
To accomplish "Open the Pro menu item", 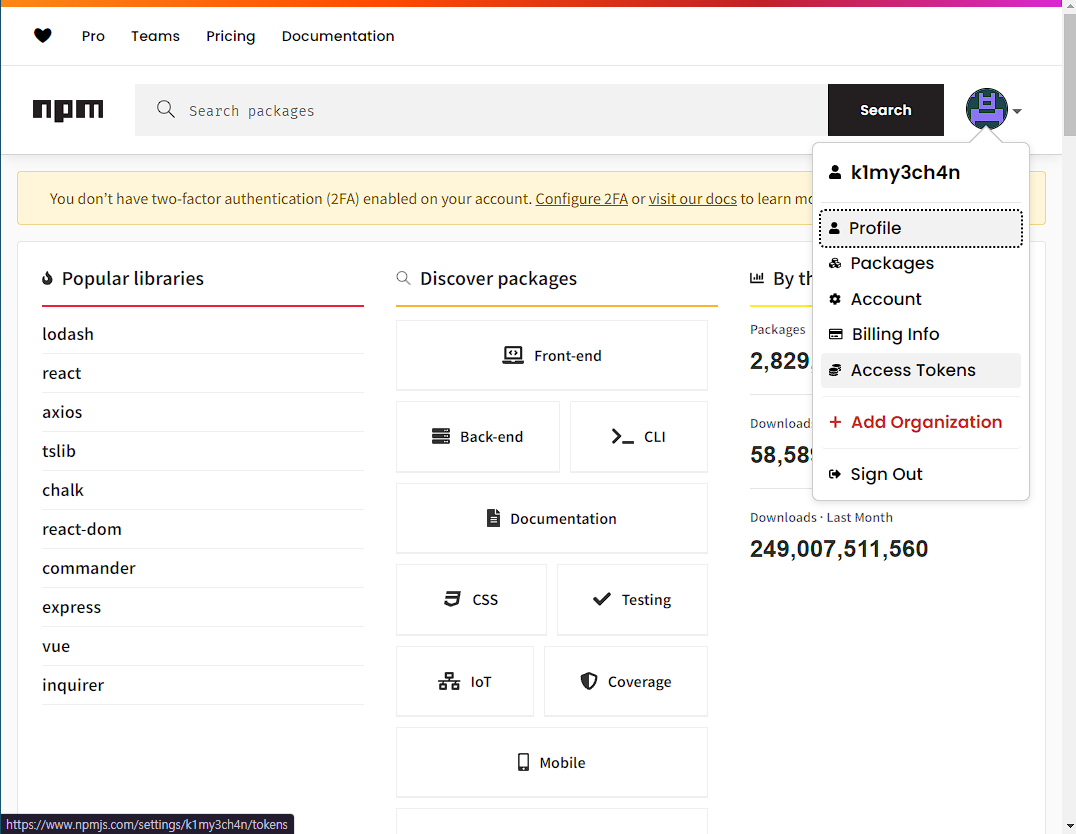I will click(x=93, y=36).
